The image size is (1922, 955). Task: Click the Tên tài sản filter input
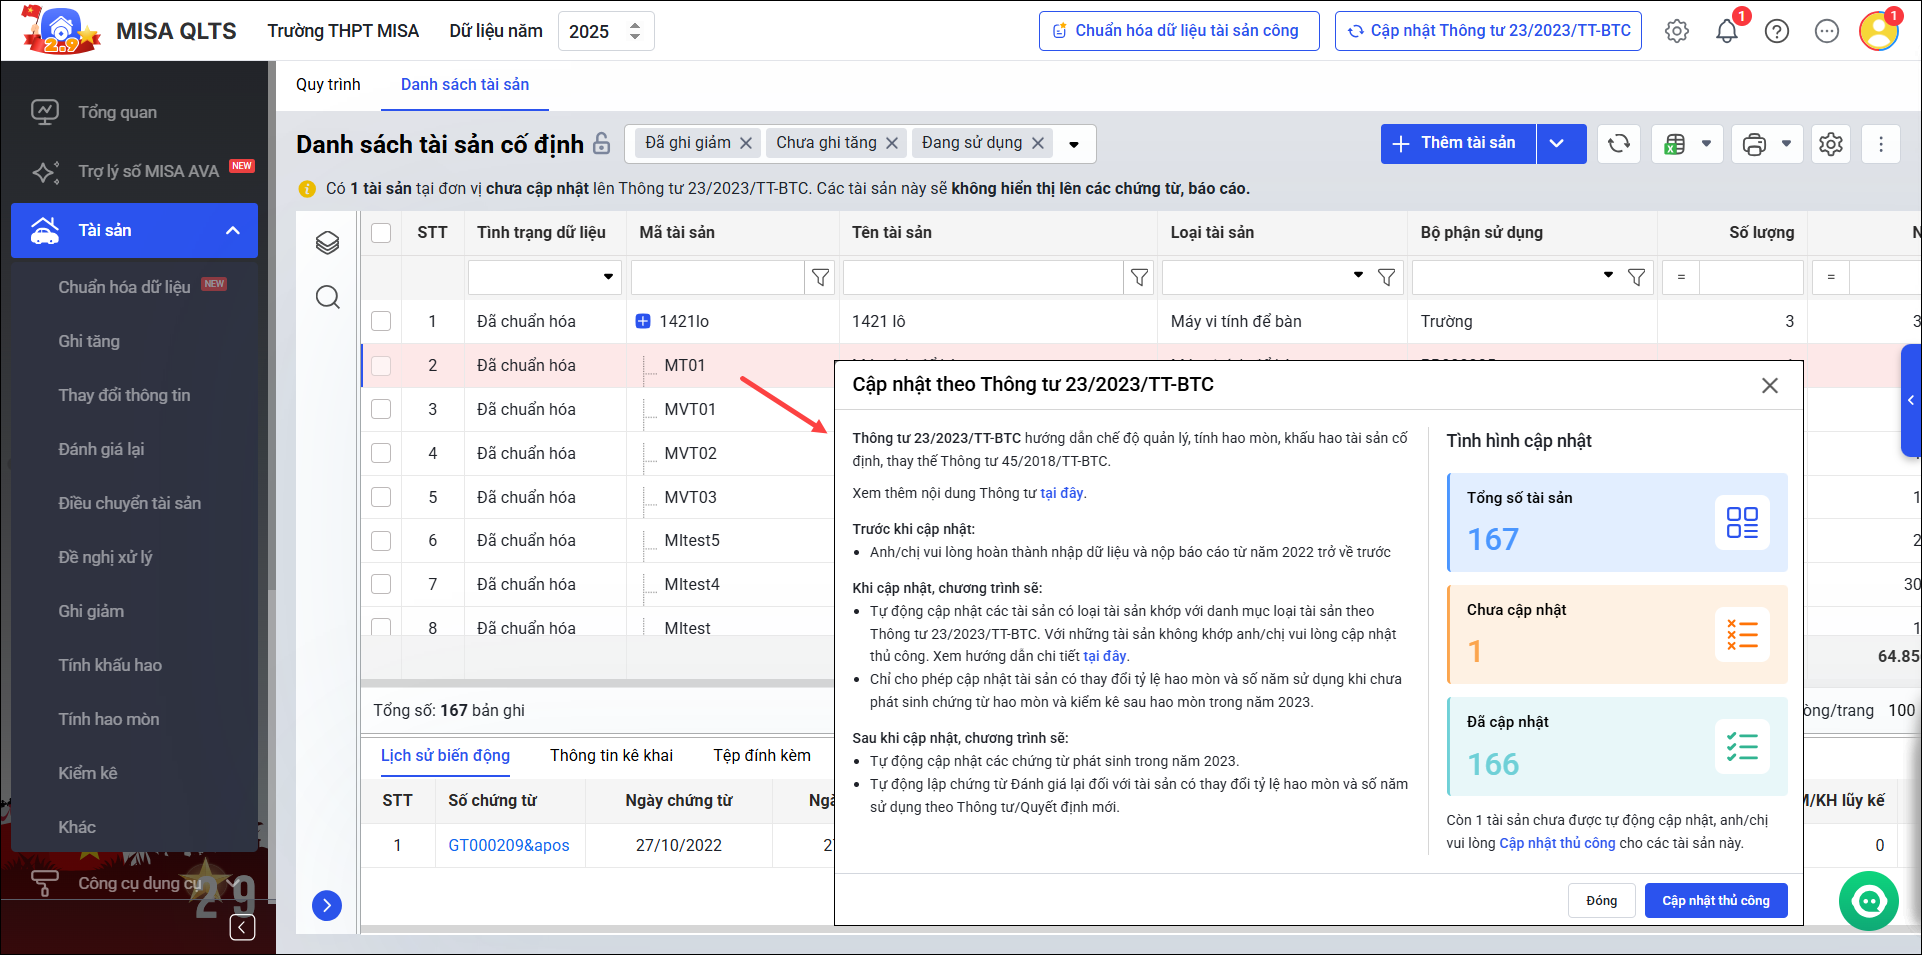click(x=983, y=278)
